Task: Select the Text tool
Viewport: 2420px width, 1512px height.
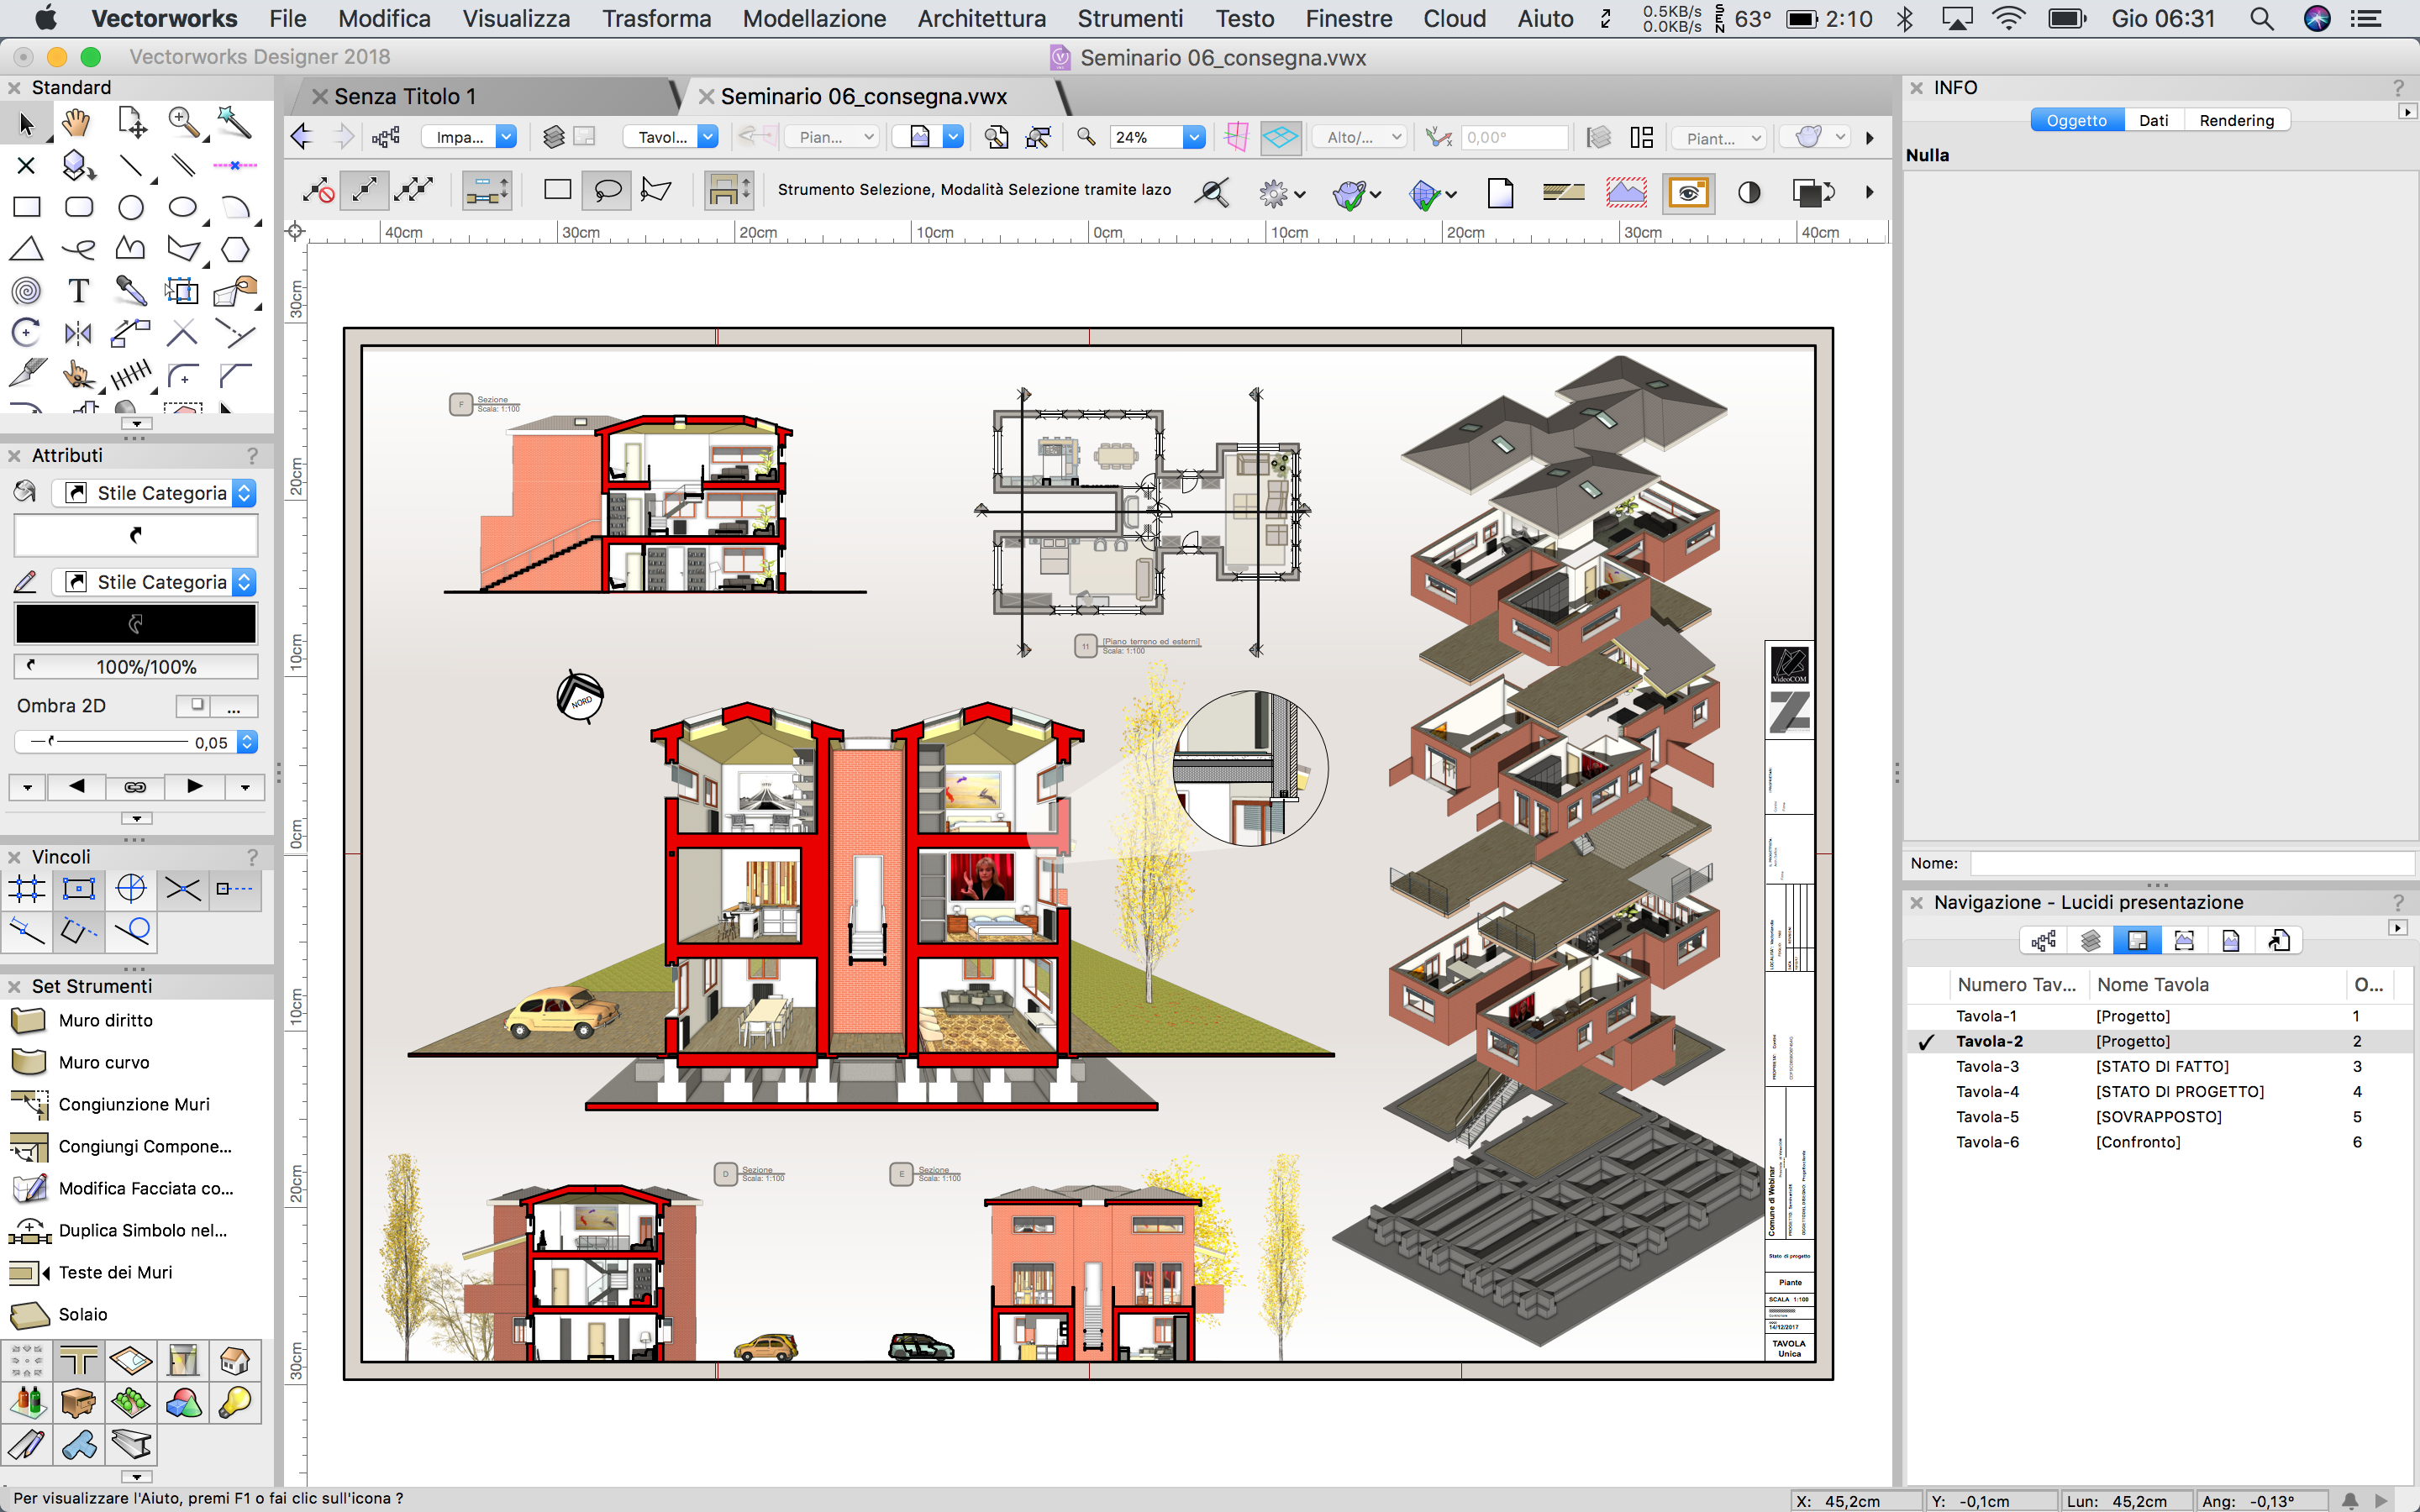Action: pos(78,291)
